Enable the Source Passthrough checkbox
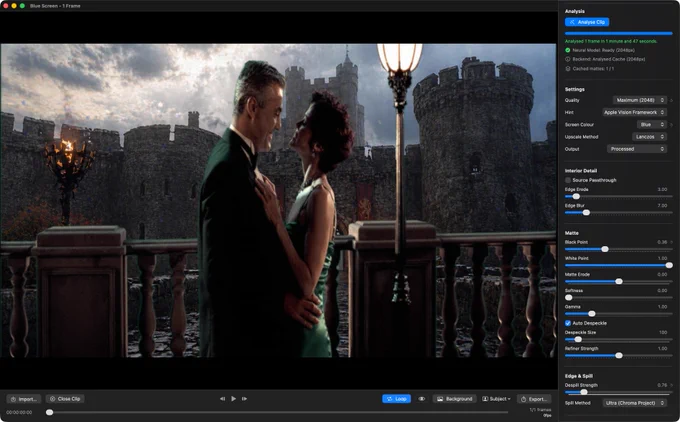 point(568,180)
